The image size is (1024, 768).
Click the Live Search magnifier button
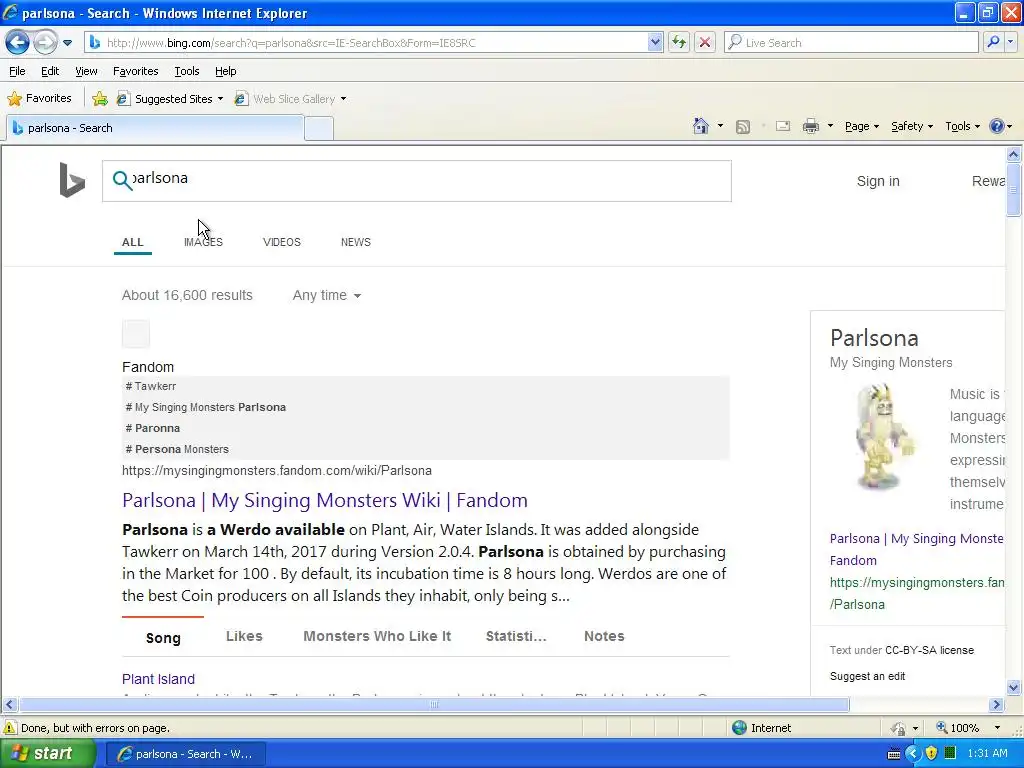coord(993,42)
